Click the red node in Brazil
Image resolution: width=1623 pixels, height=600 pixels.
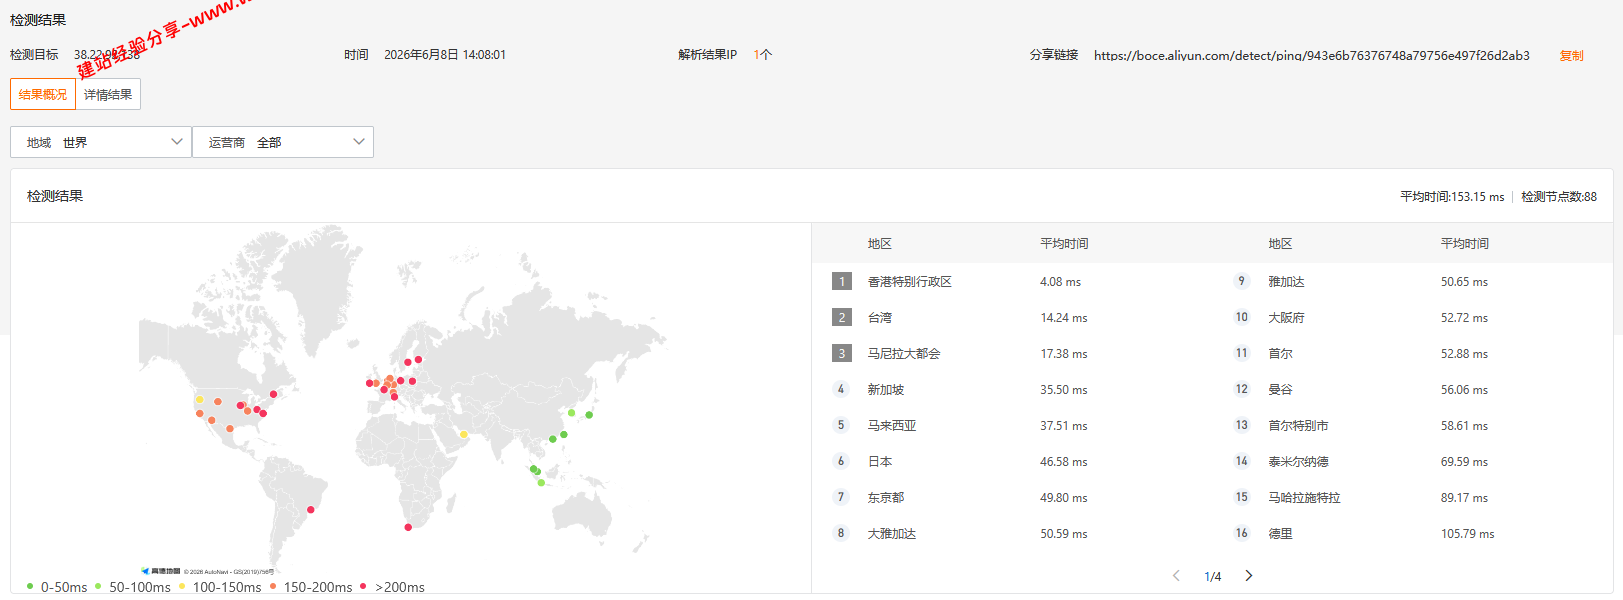[311, 510]
